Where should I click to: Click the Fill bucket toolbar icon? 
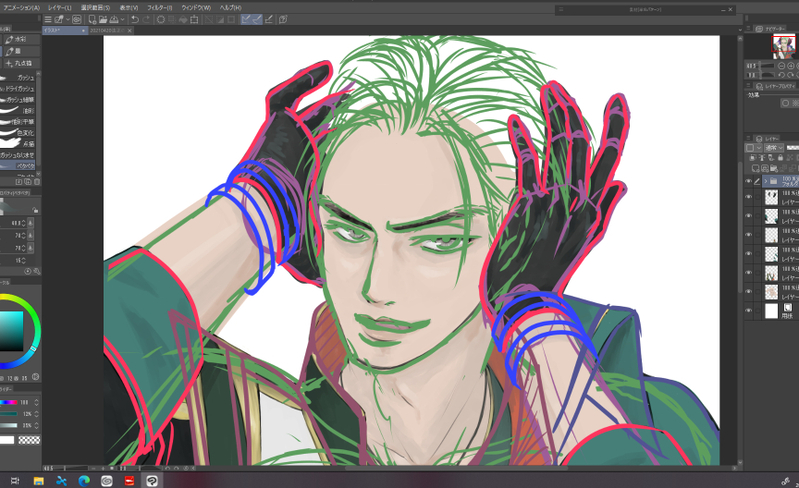[x=183, y=19]
